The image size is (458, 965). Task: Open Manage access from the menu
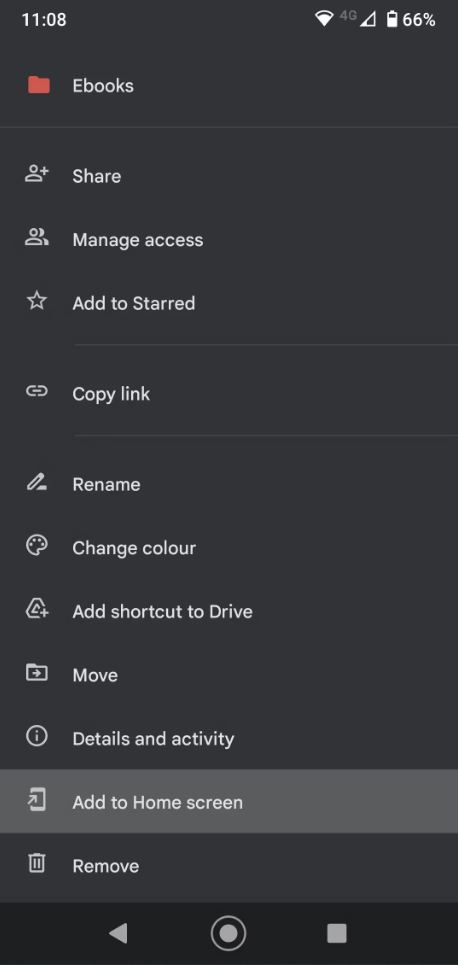coord(229,239)
